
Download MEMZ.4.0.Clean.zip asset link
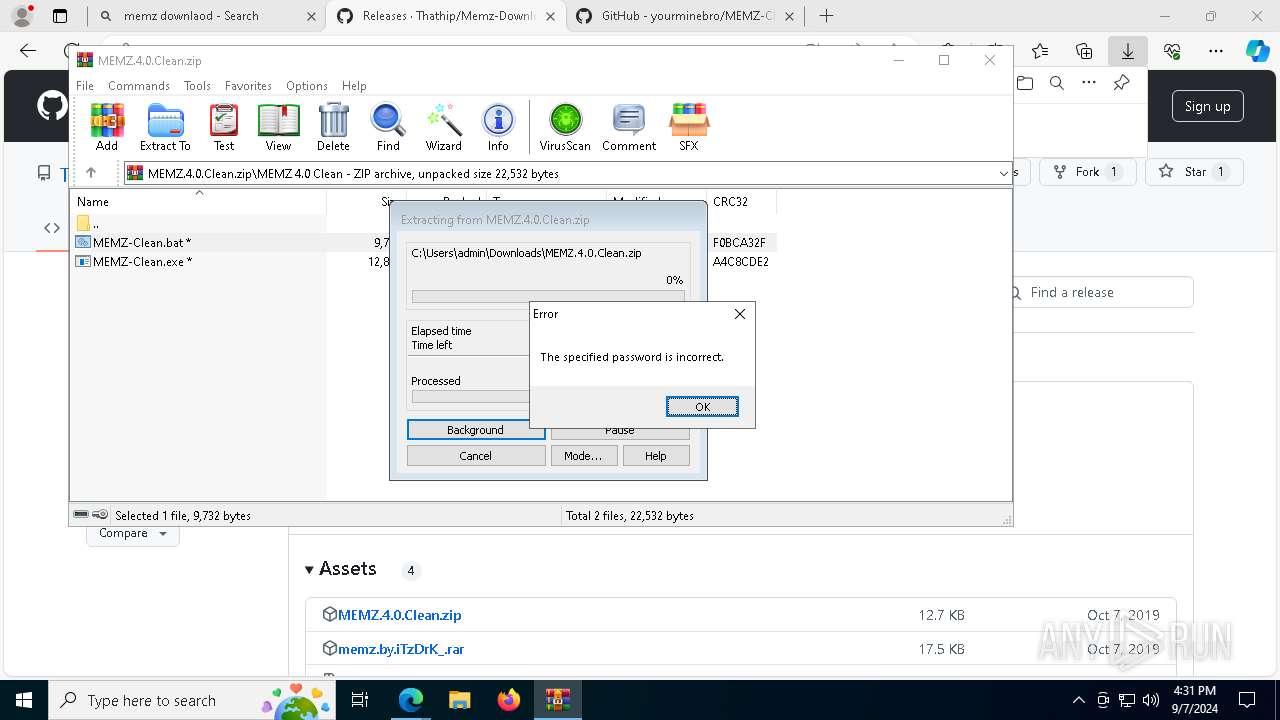[x=399, y=615]
